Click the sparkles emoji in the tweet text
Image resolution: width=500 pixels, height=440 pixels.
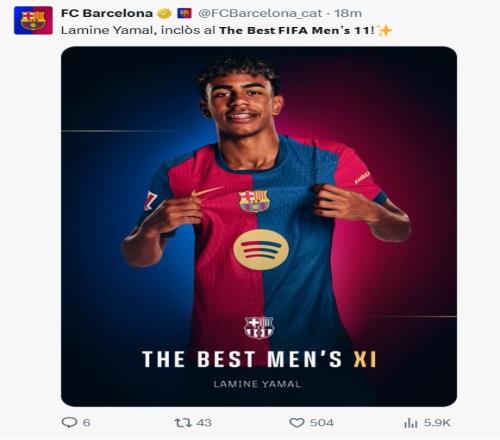click(385, 31)
